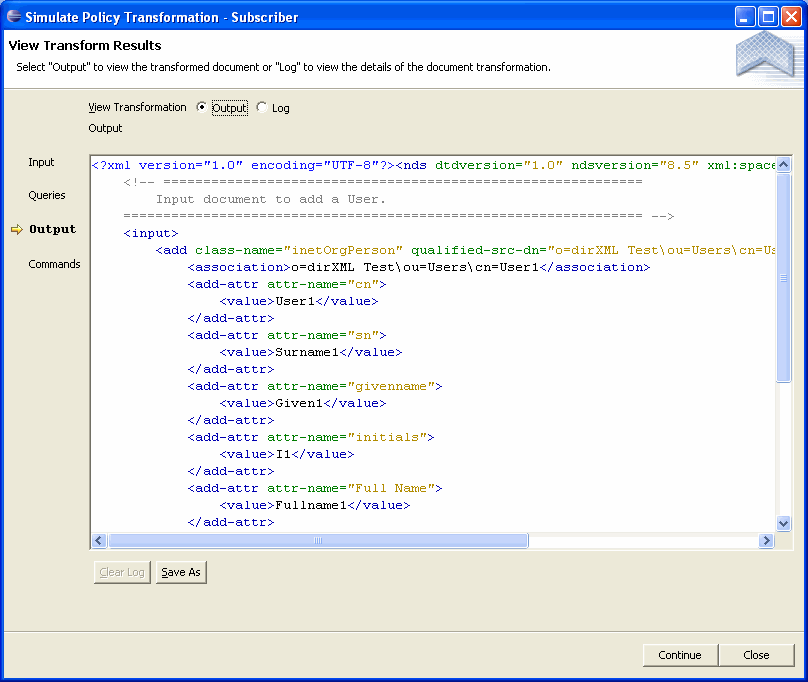This screenshot has height=682, width=808.
Task: Click the horizontal scrollbar left arrow
Action: (99, 541)
